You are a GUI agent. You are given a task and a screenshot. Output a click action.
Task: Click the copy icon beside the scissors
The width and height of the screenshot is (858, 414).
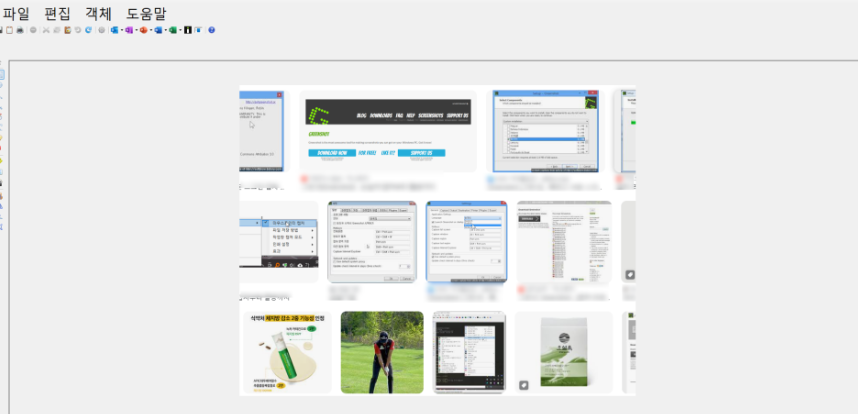coord(57,30)
